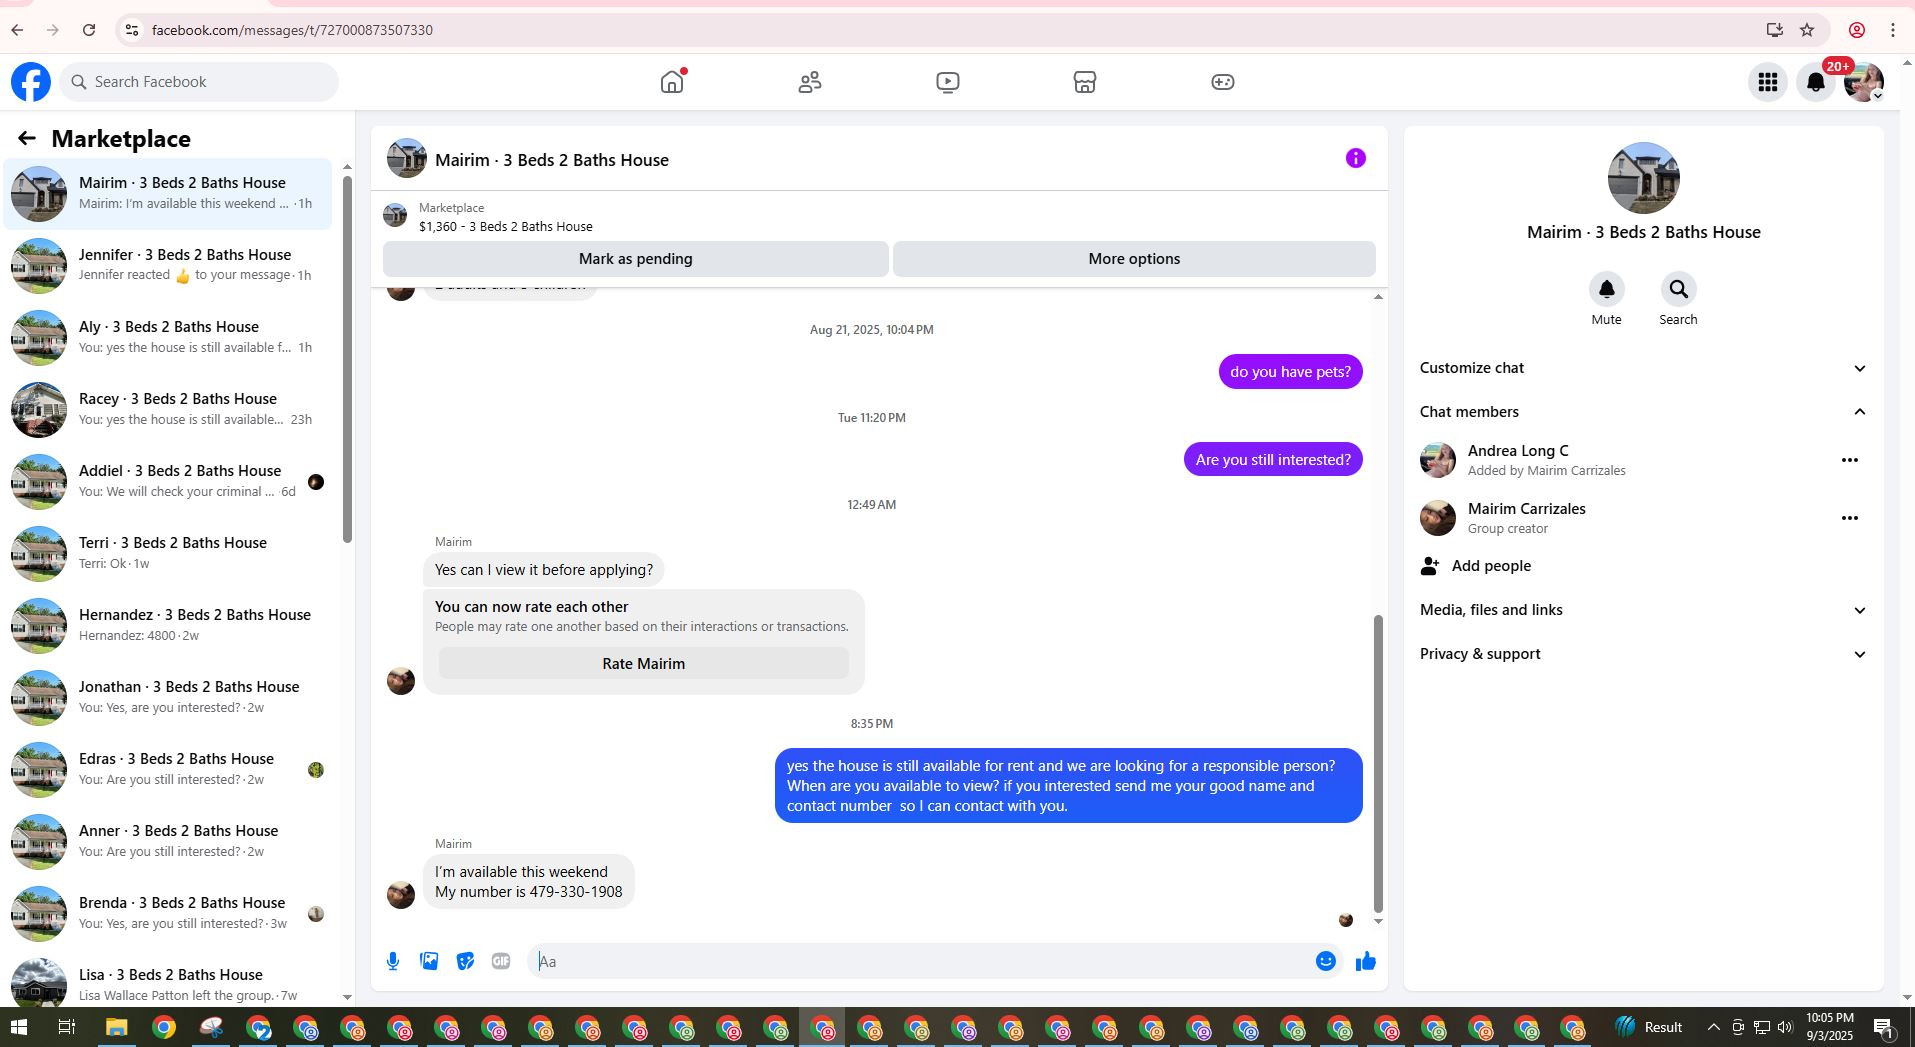
Task: Click the Search Facebook field
Action: (x=199, y=82)
